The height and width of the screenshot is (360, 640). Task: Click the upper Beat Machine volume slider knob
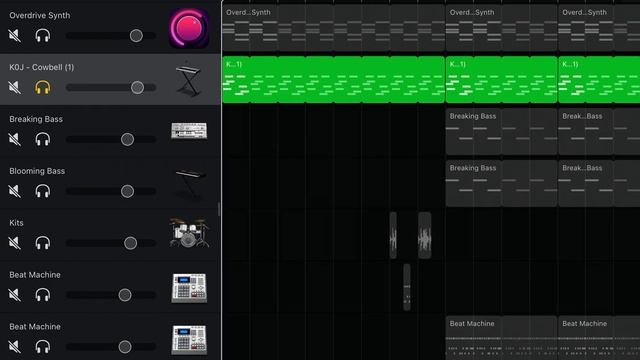125,295
